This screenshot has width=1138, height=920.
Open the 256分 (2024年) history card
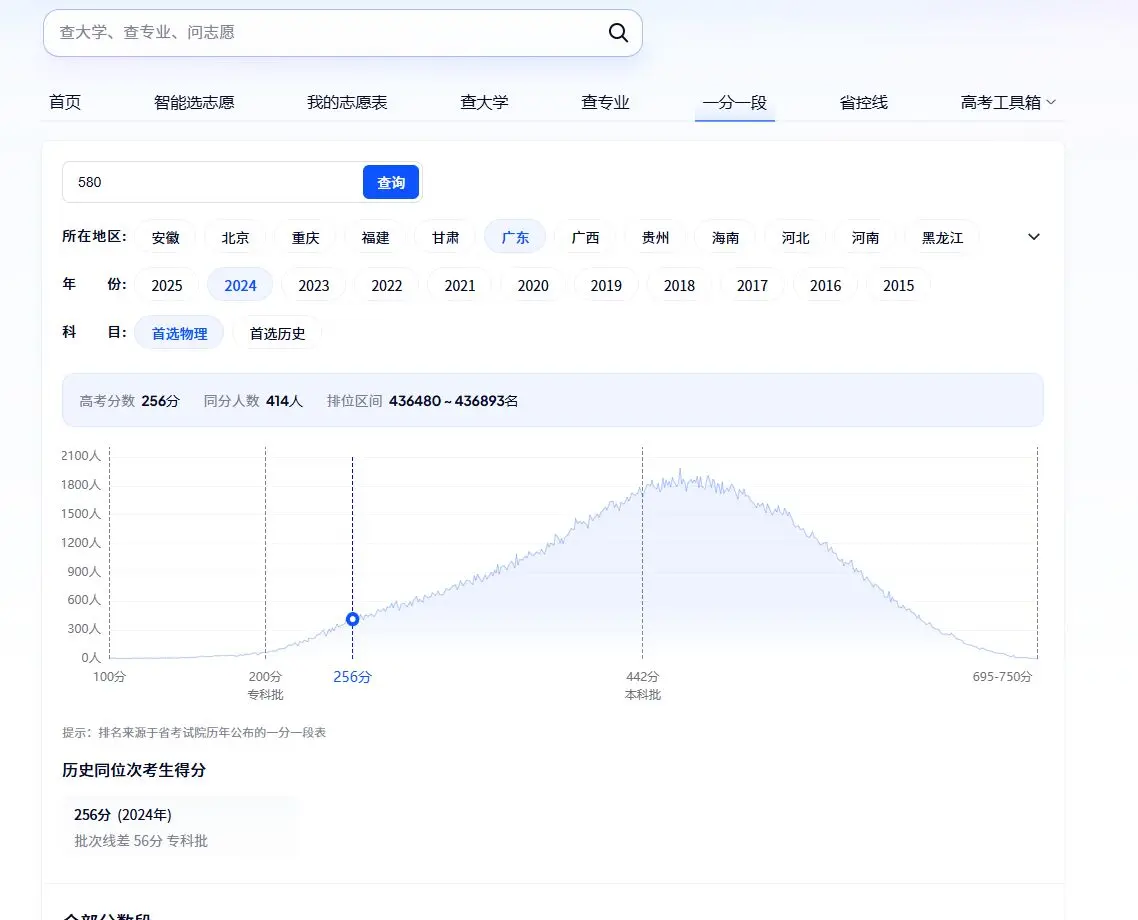click(180, 827)
